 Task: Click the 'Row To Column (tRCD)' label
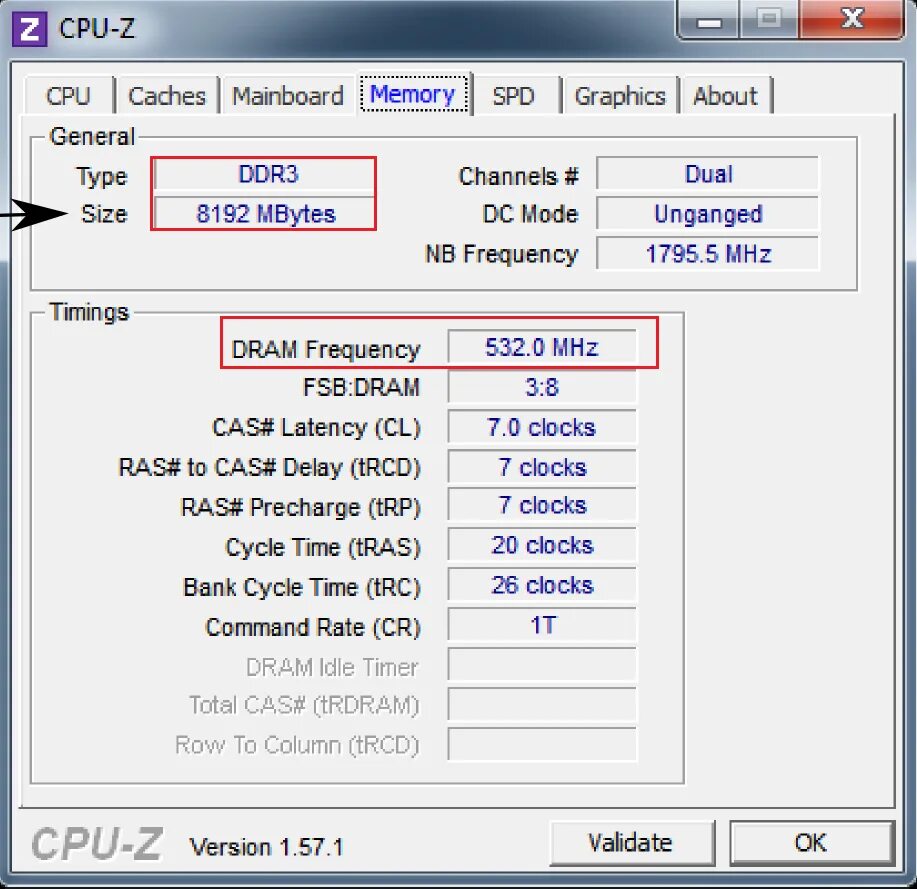297,745
